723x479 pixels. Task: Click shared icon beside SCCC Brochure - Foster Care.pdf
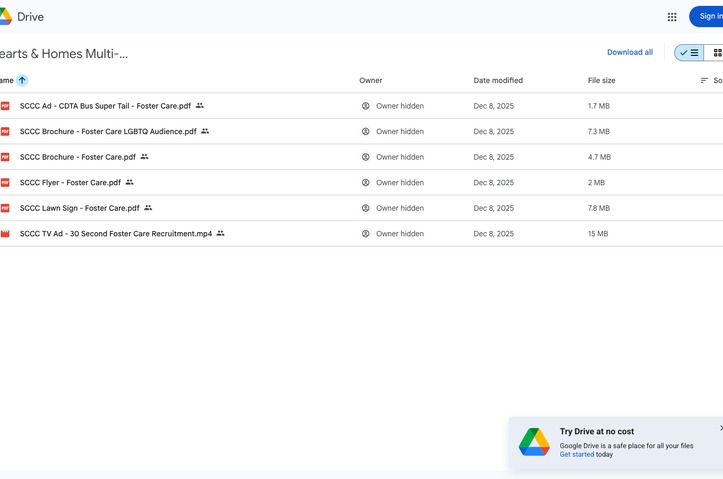pyautogui.click(x=144, y=157)
